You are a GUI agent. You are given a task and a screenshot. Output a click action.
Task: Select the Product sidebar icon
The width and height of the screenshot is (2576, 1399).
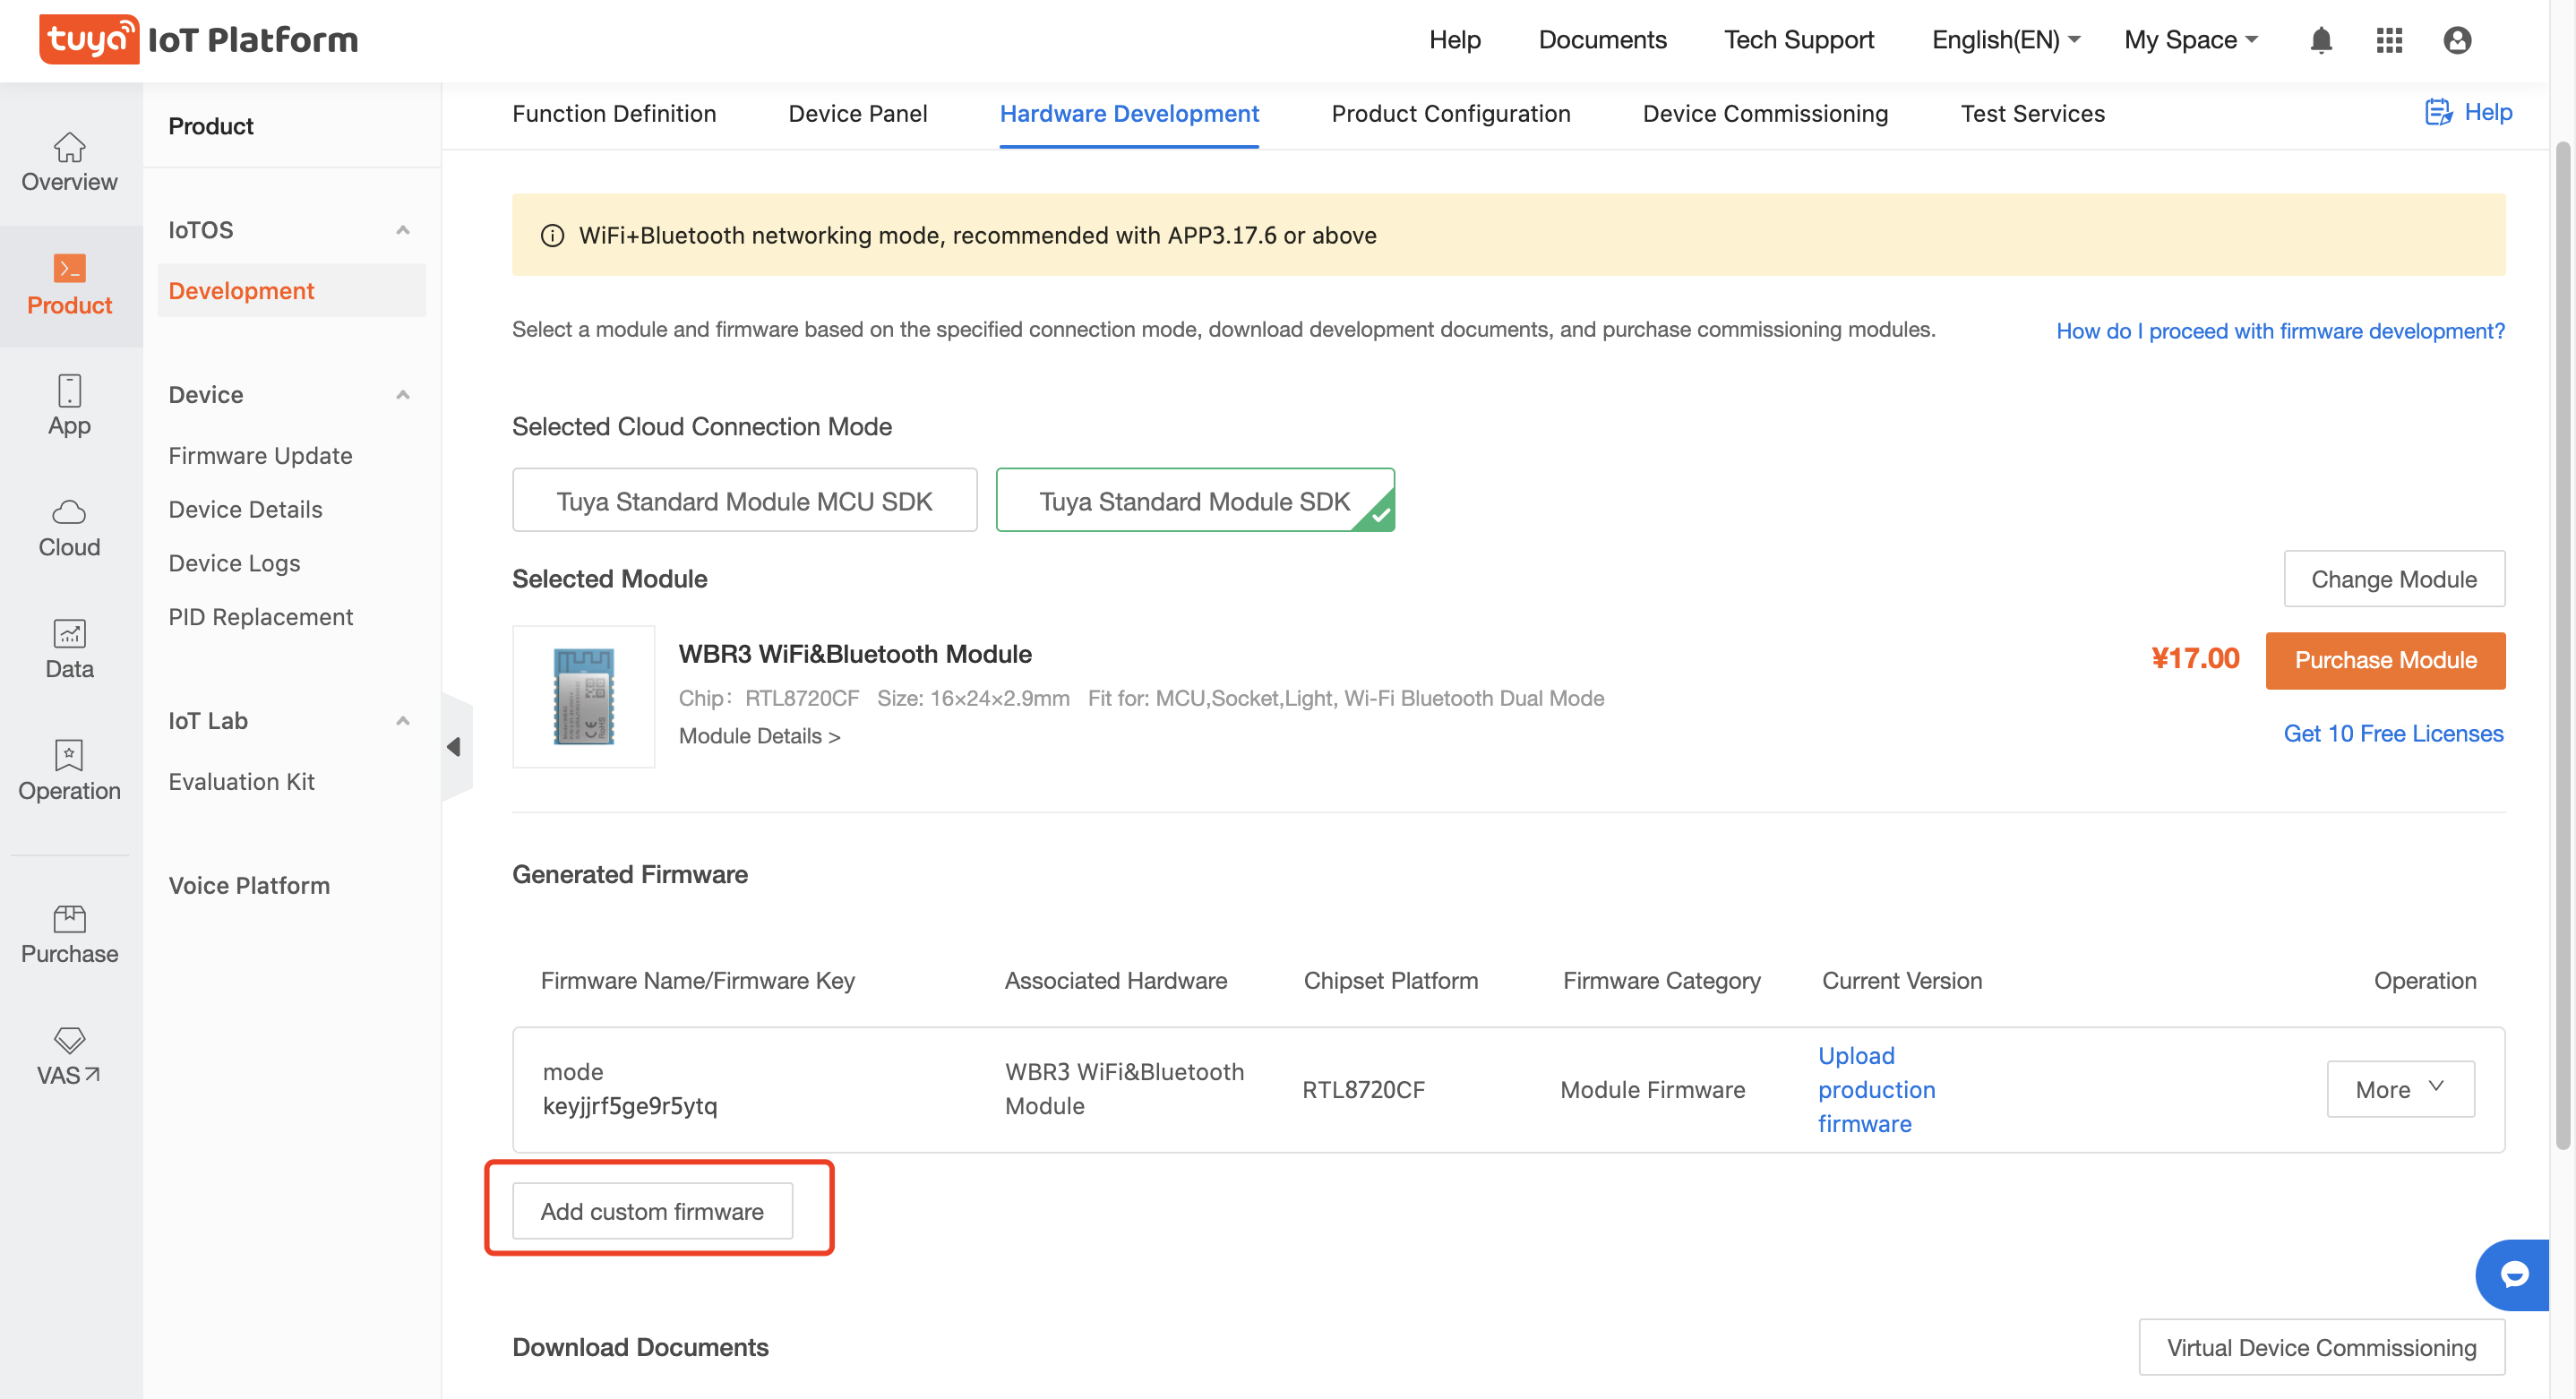[69, 268]
